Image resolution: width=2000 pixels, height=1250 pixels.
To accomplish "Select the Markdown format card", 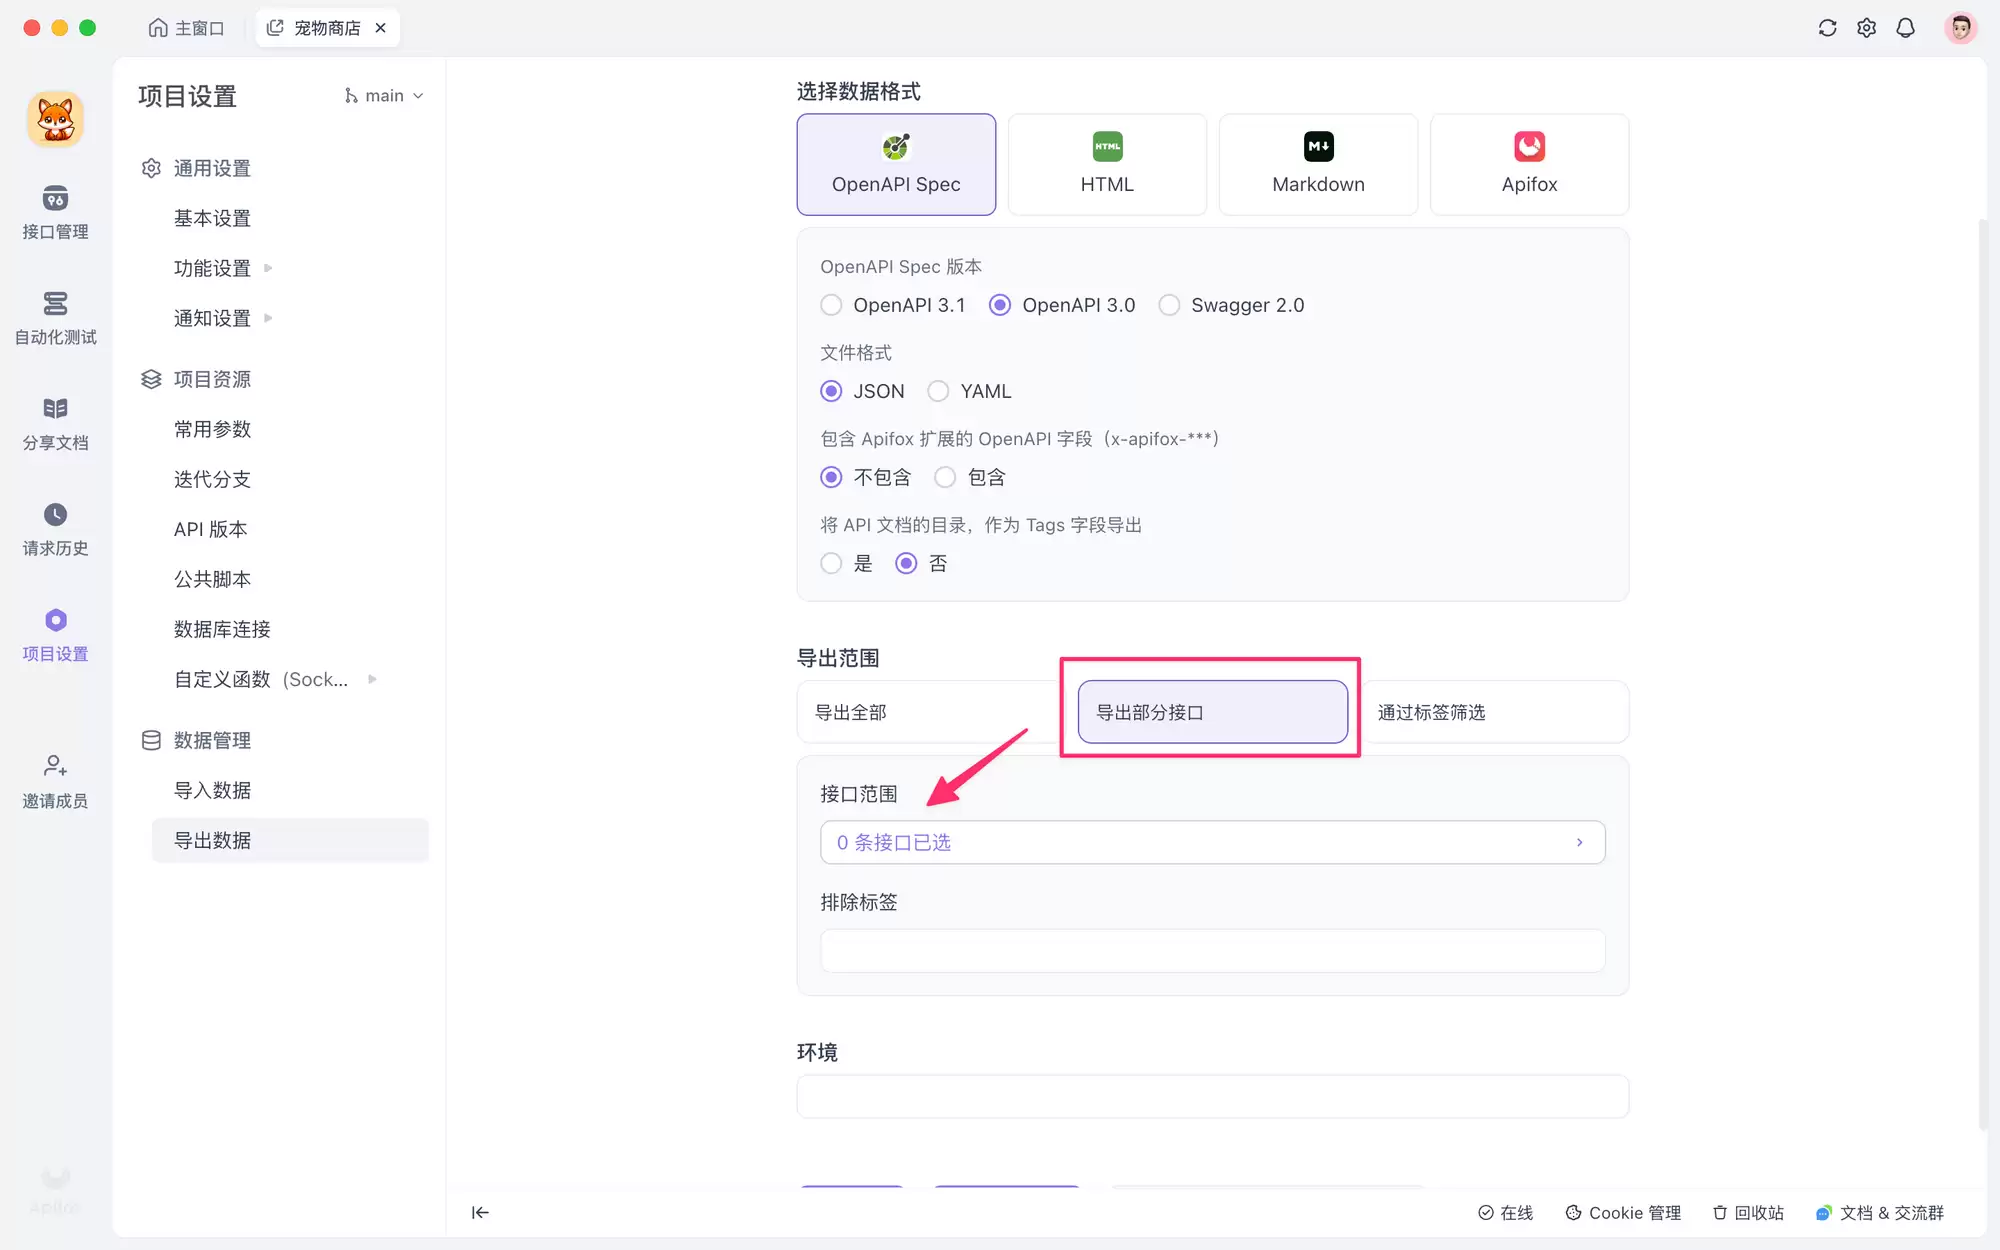I will point(1318,164).
